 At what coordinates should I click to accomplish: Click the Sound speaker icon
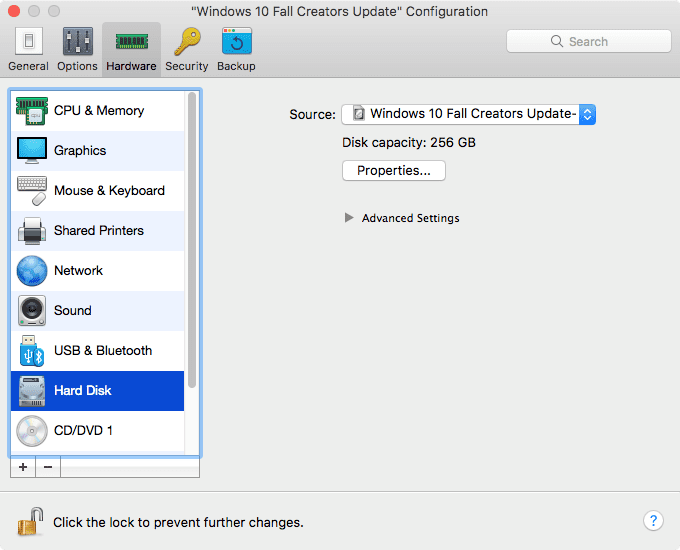click(x=32, y=311)
